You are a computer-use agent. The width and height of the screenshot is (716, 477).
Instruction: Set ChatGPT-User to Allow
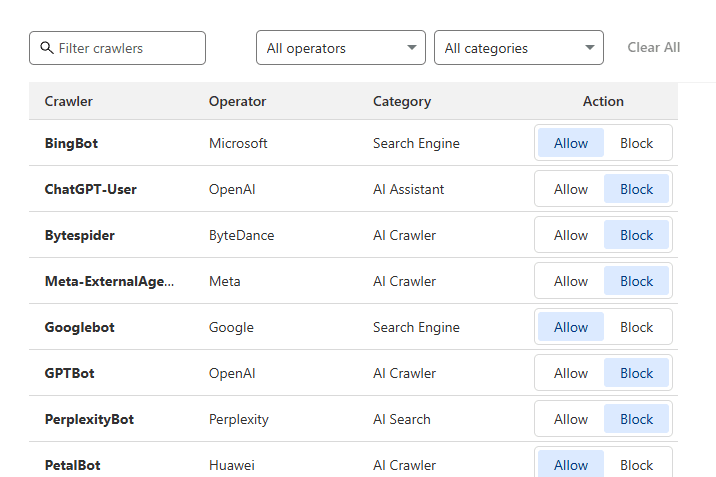[571, 189]
